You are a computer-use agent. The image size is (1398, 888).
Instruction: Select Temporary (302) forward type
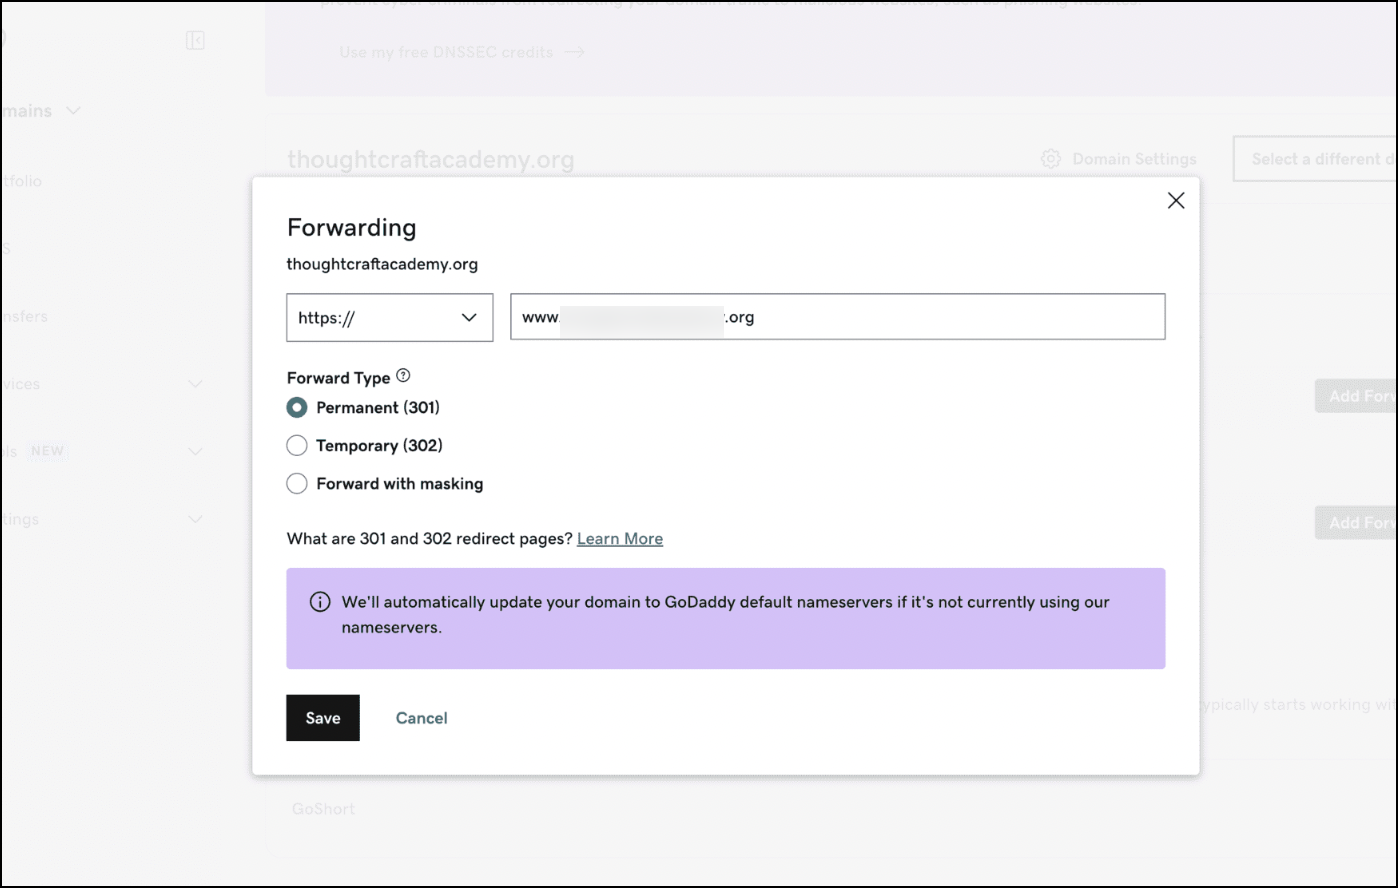(297, 446)
